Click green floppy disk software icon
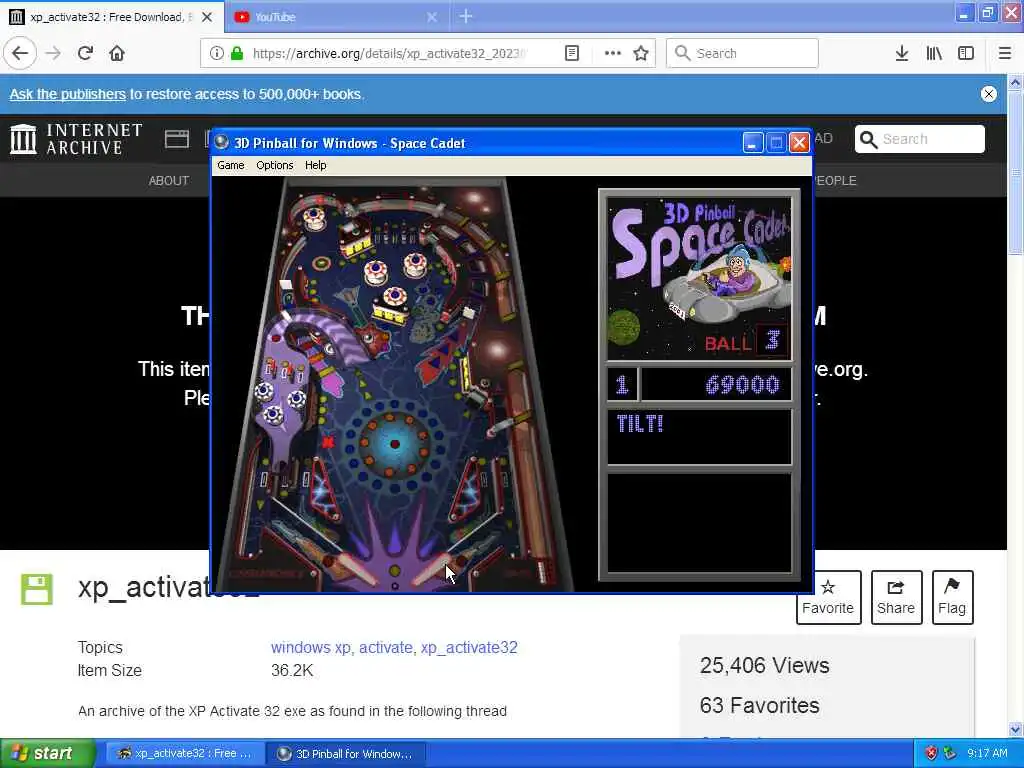The height and width of the screenshot is (768, 1024). (37, 589)
